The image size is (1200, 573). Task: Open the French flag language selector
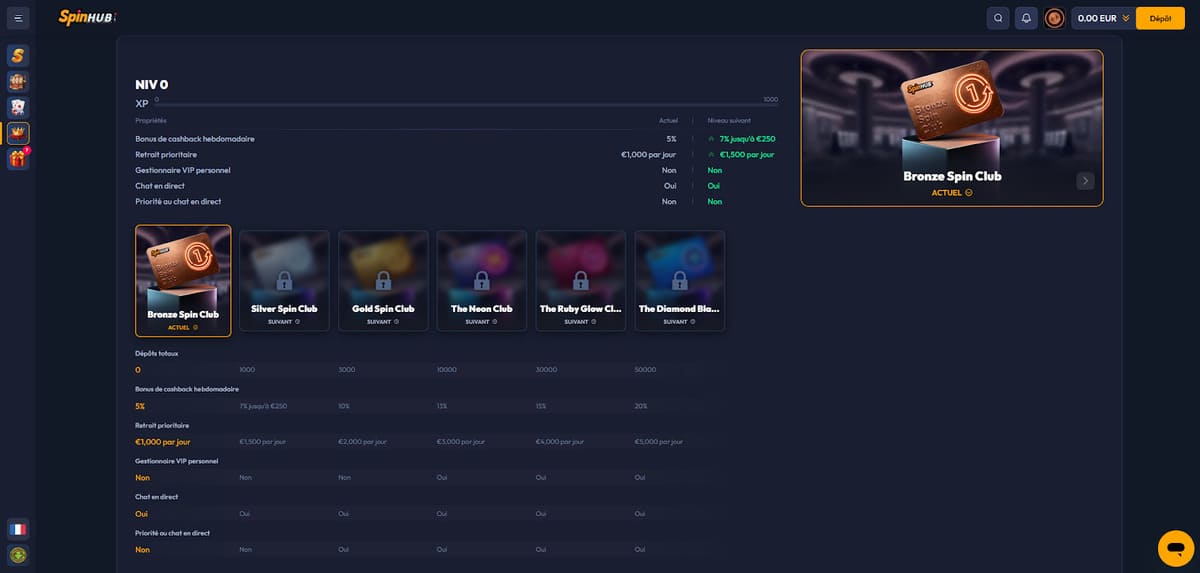[x=18, y=529]
